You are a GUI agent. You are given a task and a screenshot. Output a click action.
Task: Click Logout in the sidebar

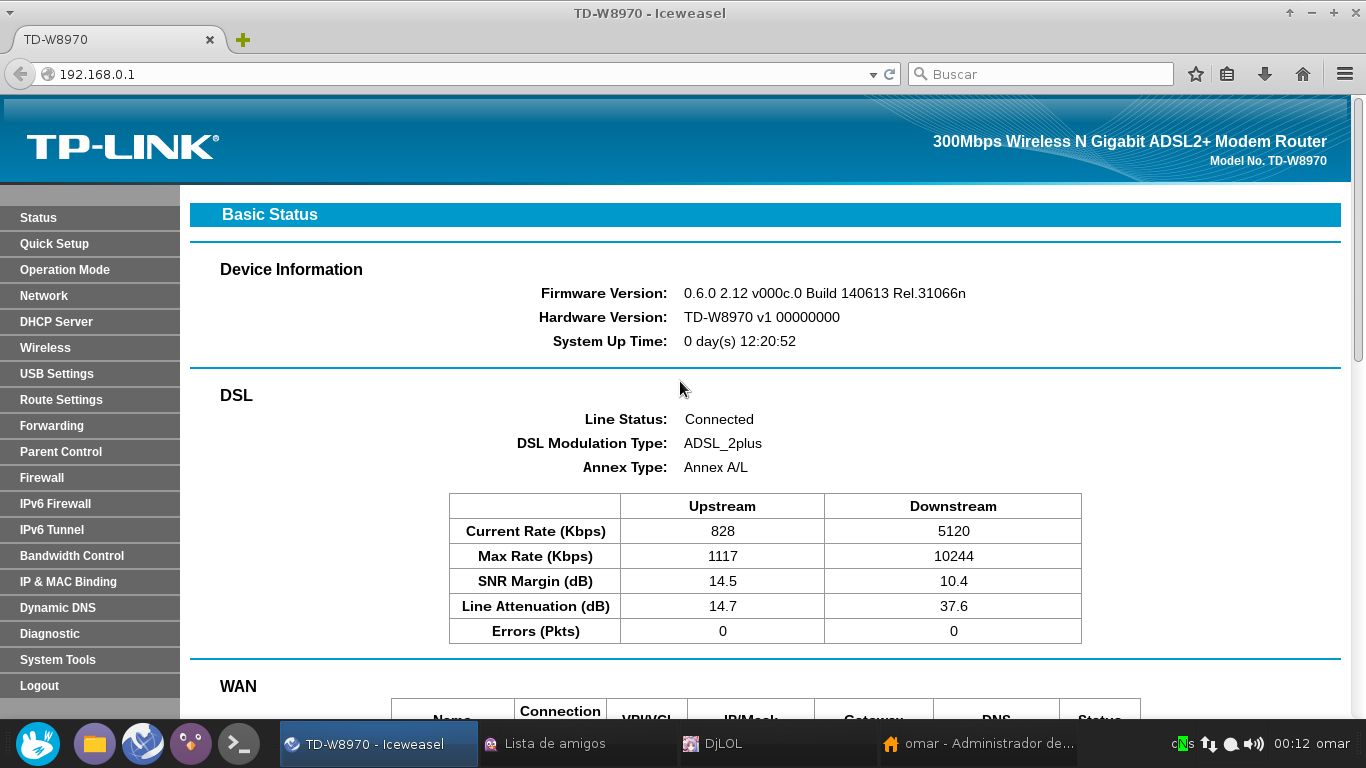click(x=90, y=686)
